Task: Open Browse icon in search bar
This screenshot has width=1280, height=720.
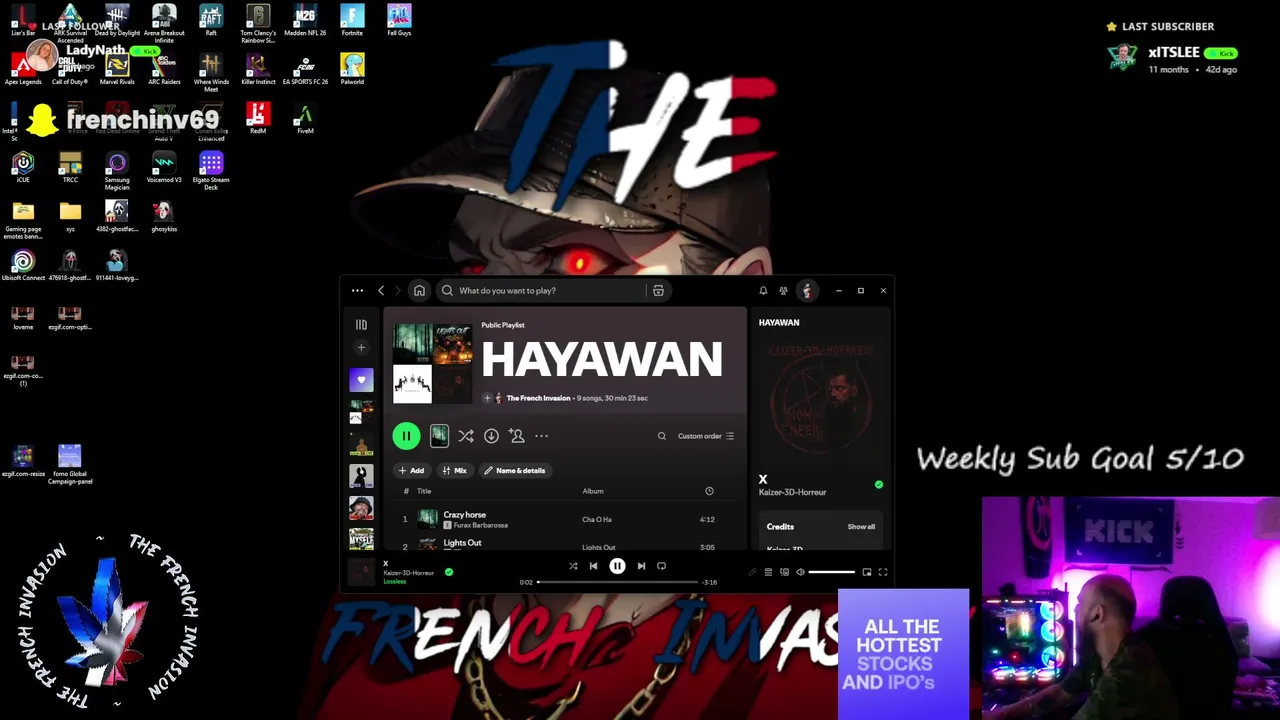Action: pos(658,291)
